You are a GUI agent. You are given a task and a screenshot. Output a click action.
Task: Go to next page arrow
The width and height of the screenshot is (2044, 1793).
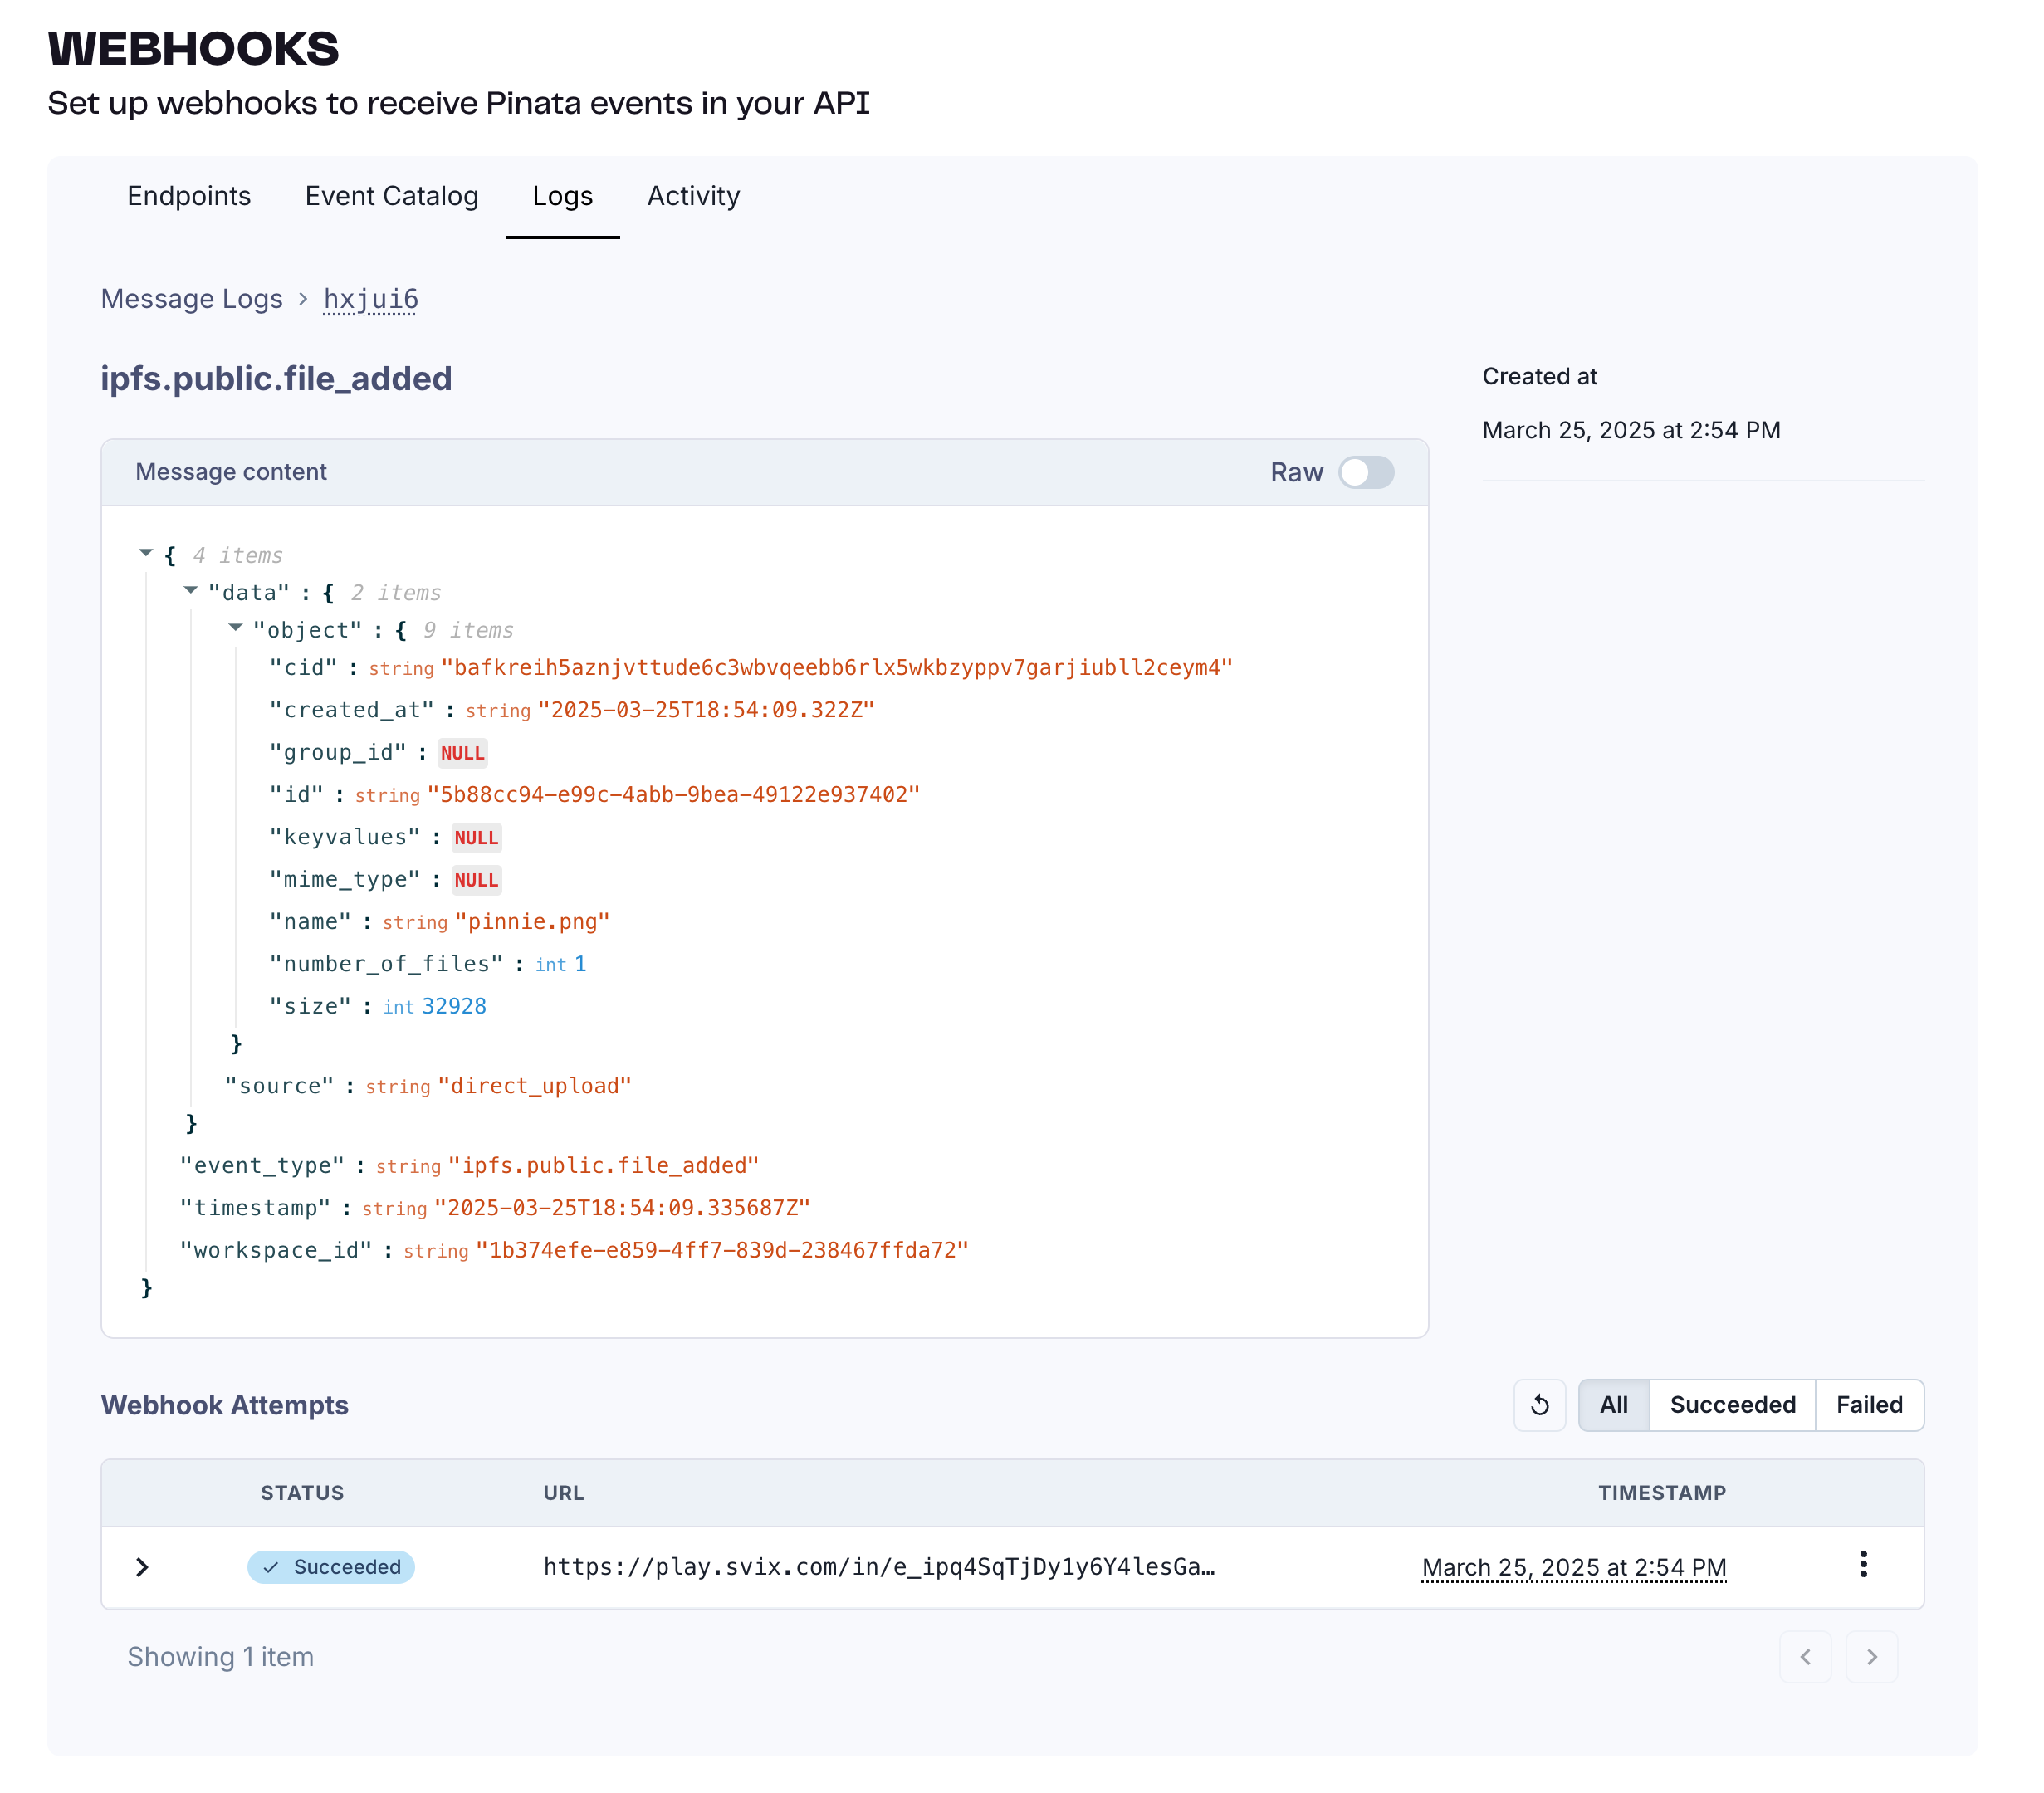(1871, 1657)
